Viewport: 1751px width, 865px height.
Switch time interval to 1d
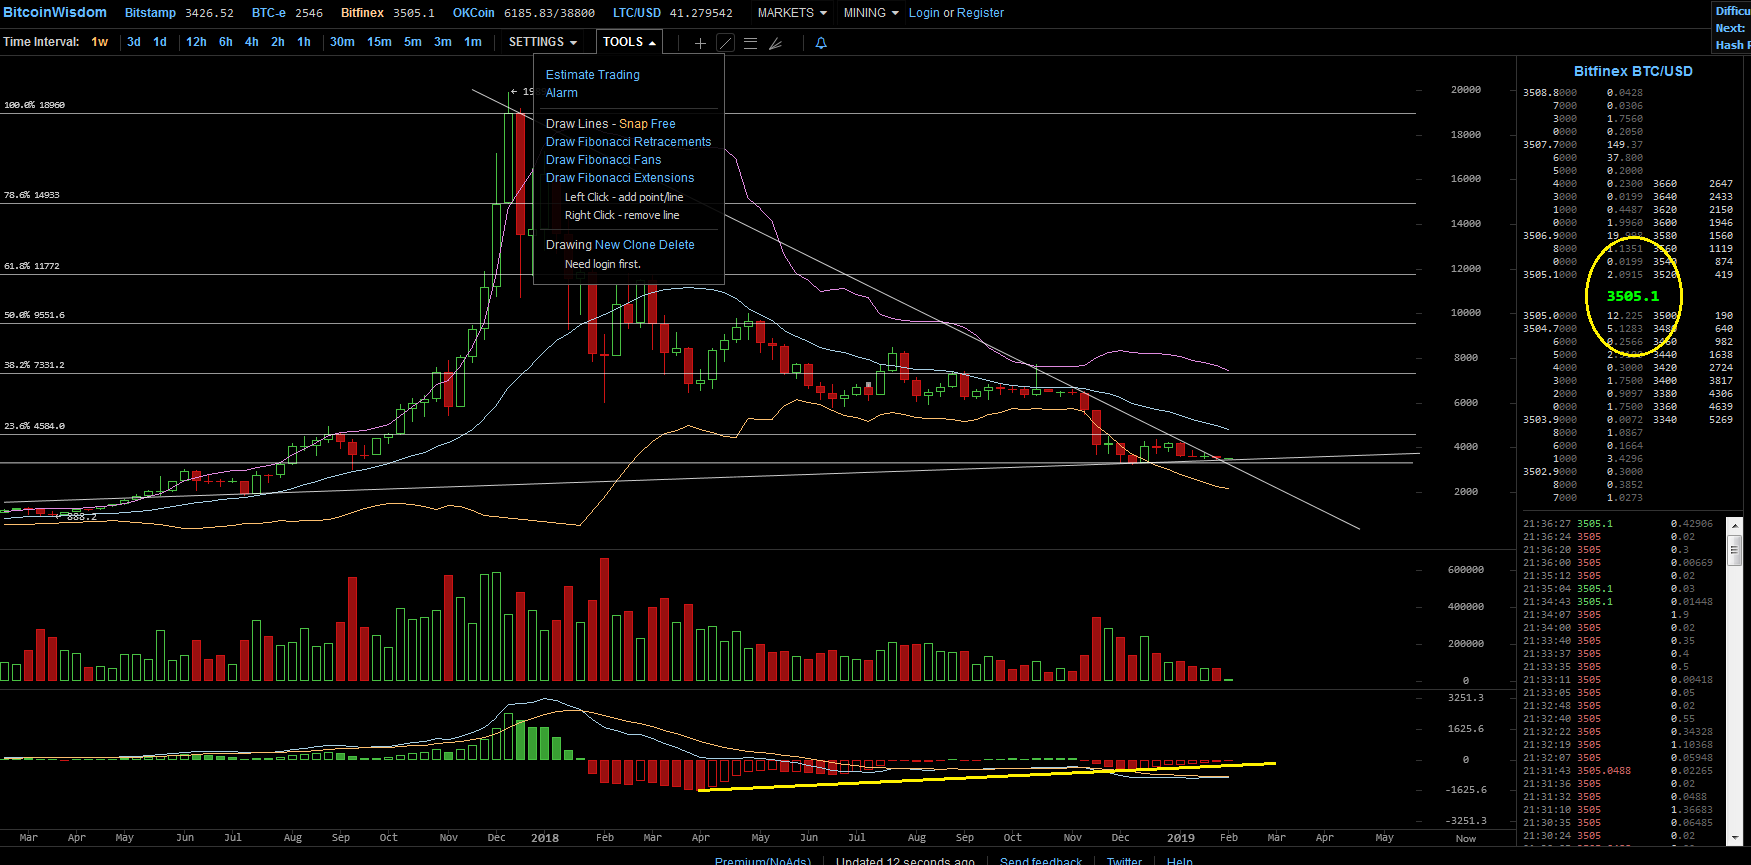click(x=160, y=42)
